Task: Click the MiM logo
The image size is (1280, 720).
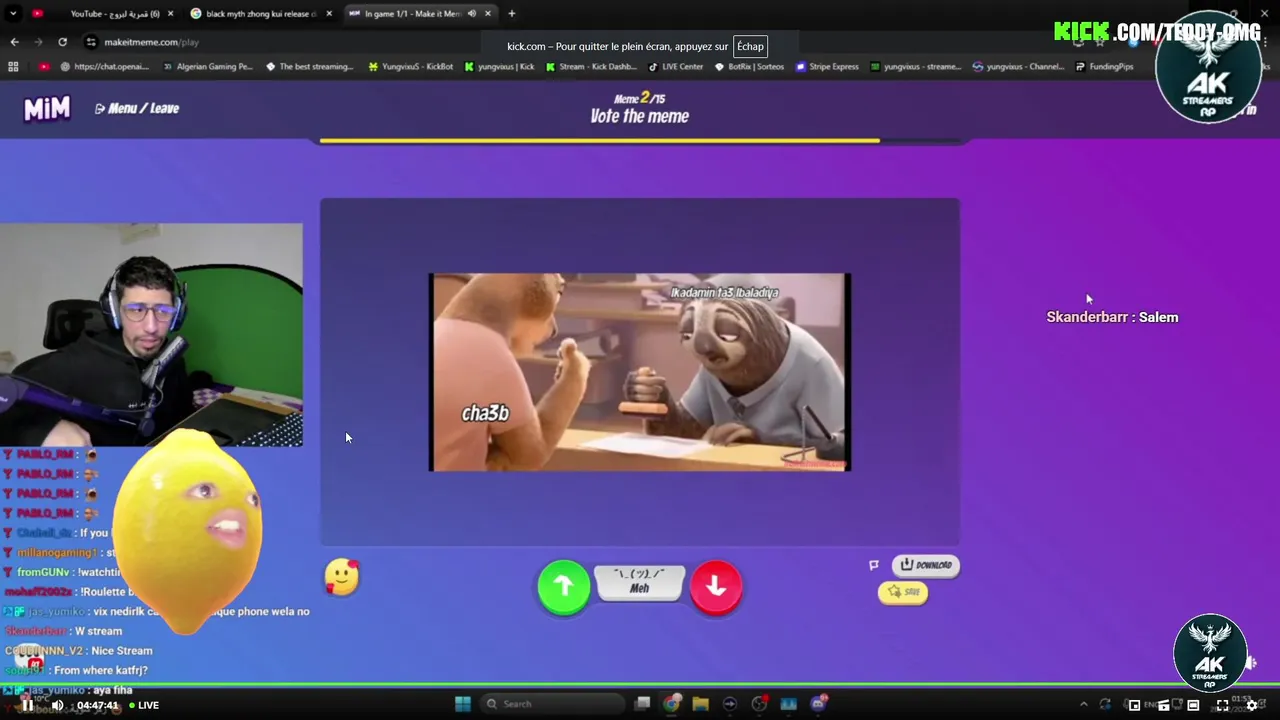Action: pyautogui.click(x=47, y=108)
